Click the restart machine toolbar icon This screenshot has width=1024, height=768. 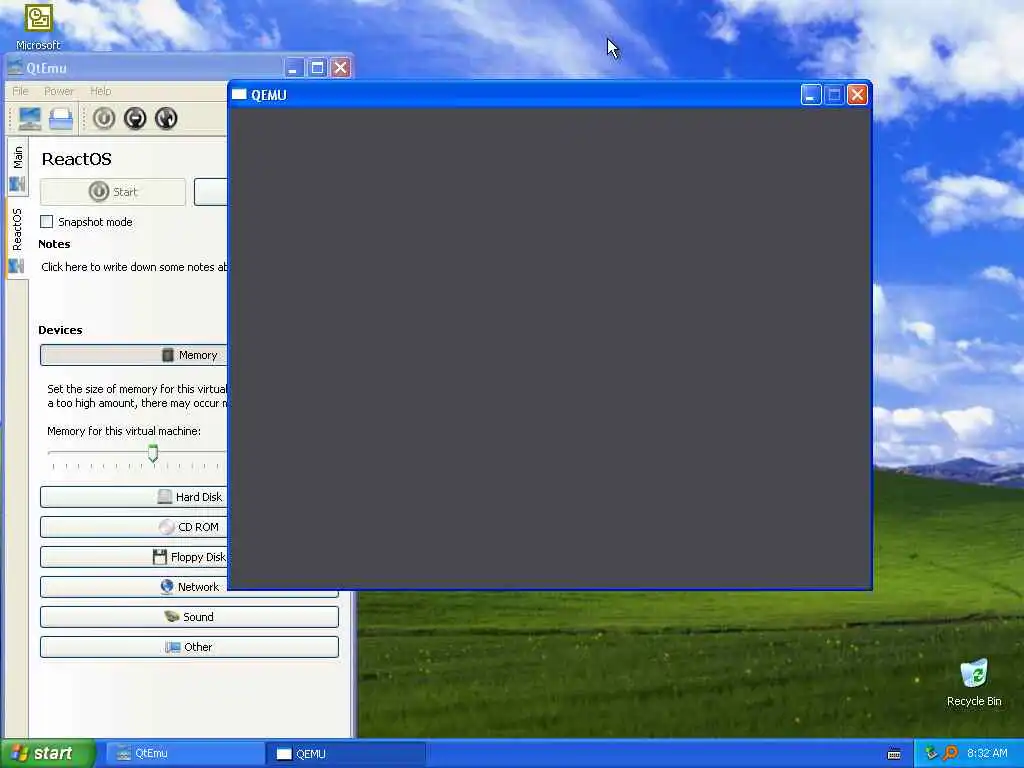click(x=166, y=118)
